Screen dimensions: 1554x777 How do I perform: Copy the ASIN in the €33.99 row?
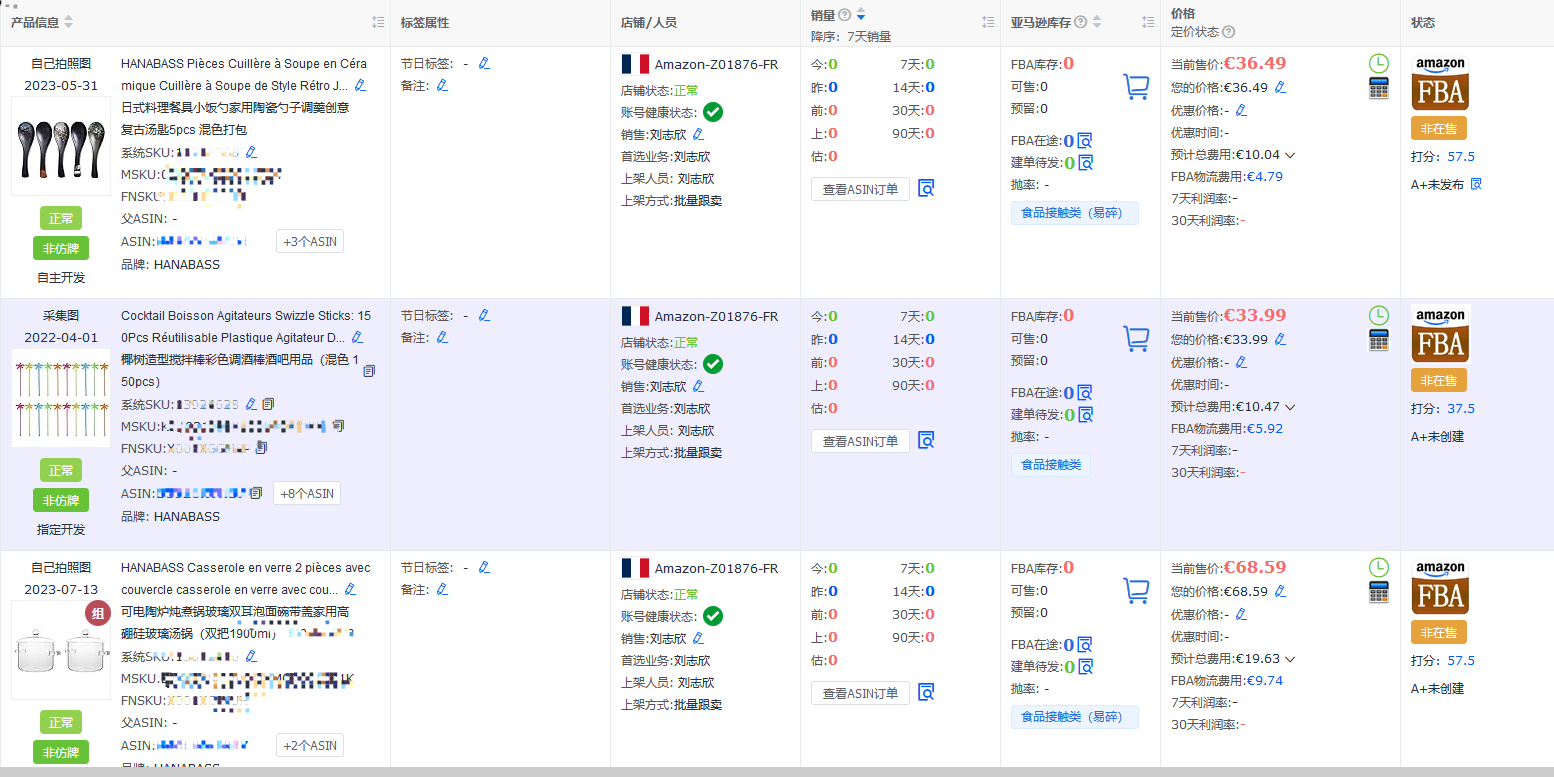256,493
